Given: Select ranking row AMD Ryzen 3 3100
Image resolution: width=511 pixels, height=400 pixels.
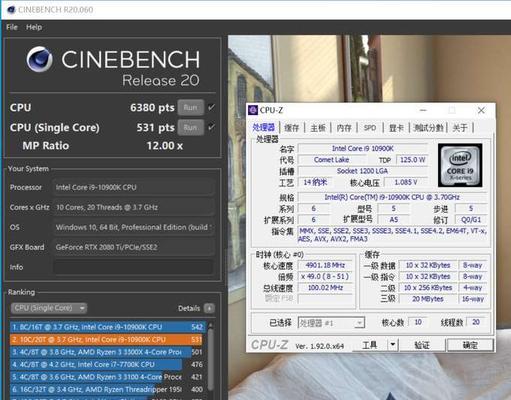Looking at the screenshot, I should [106, 377].
